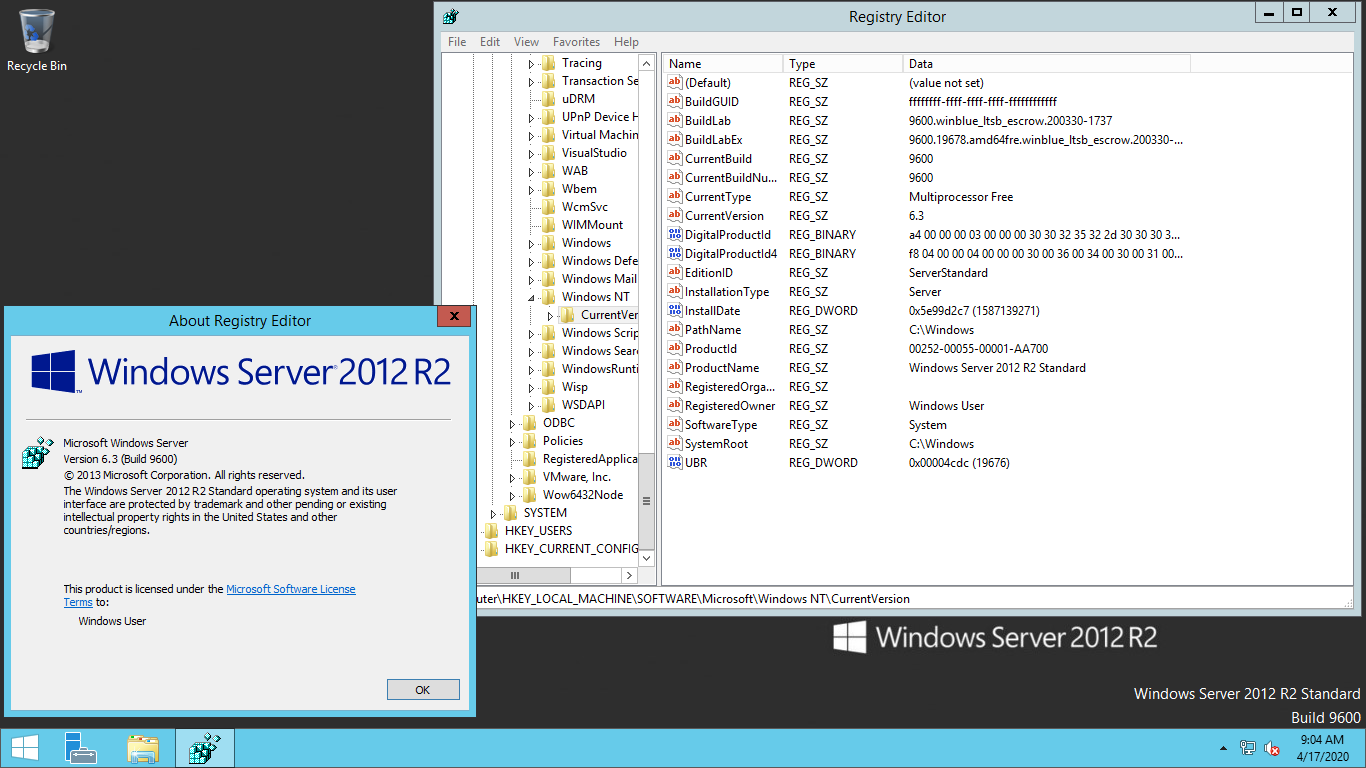Click the Tracing folder icon

click(548, 63)
